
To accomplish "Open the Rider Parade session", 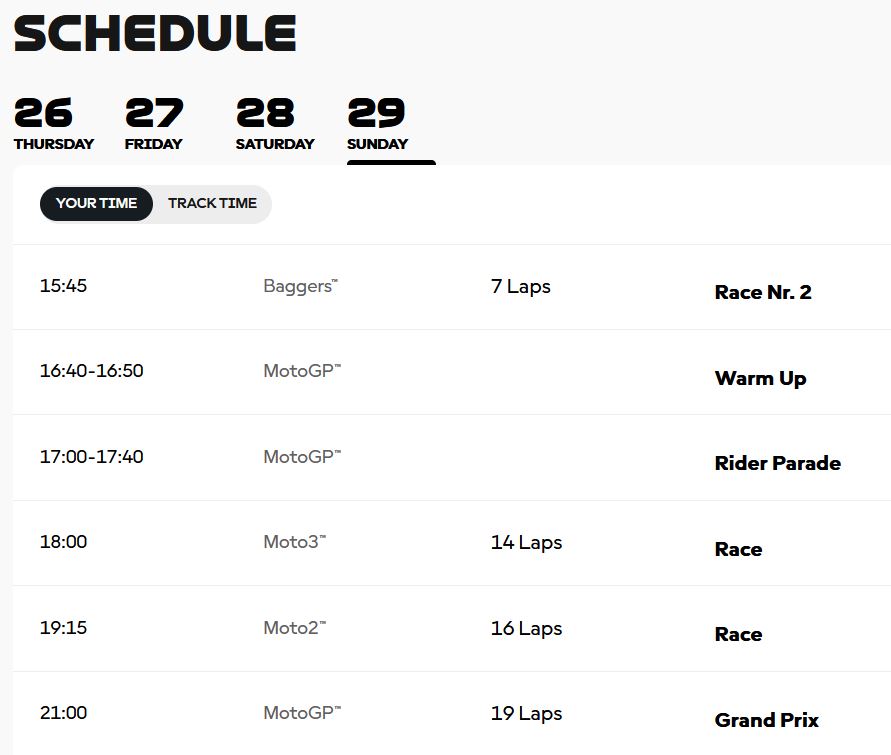I will 452,458.
